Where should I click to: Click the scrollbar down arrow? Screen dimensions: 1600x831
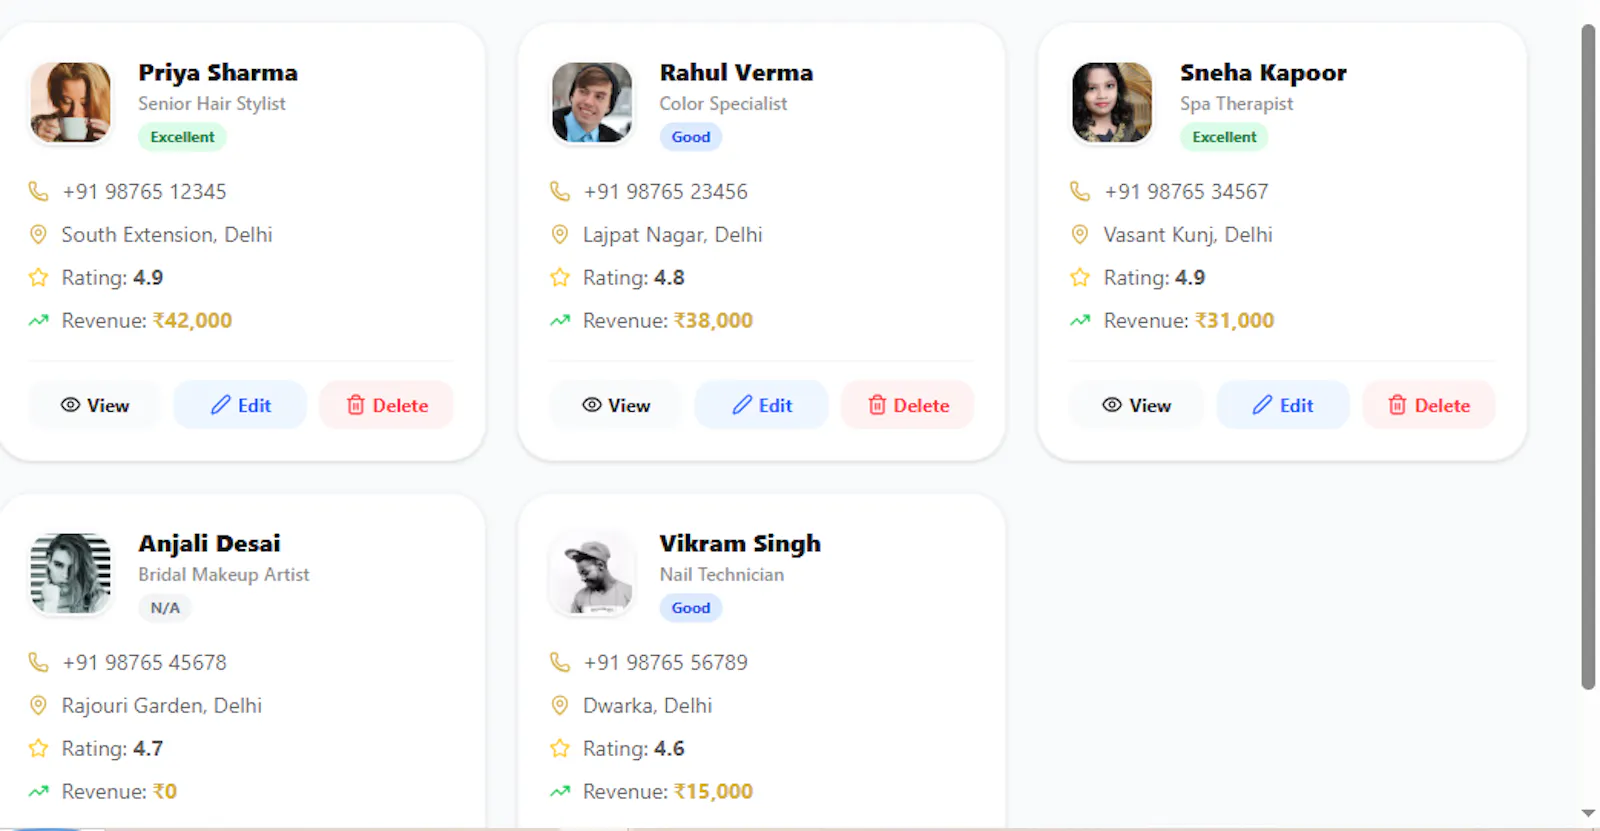[1588, 813]
